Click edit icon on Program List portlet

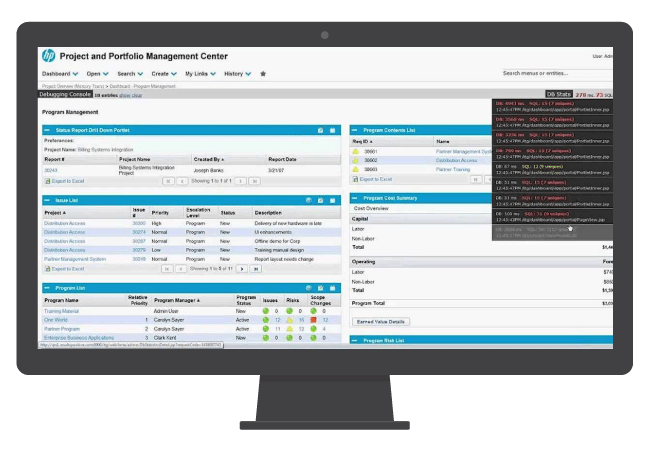click(x=320, y=288)
